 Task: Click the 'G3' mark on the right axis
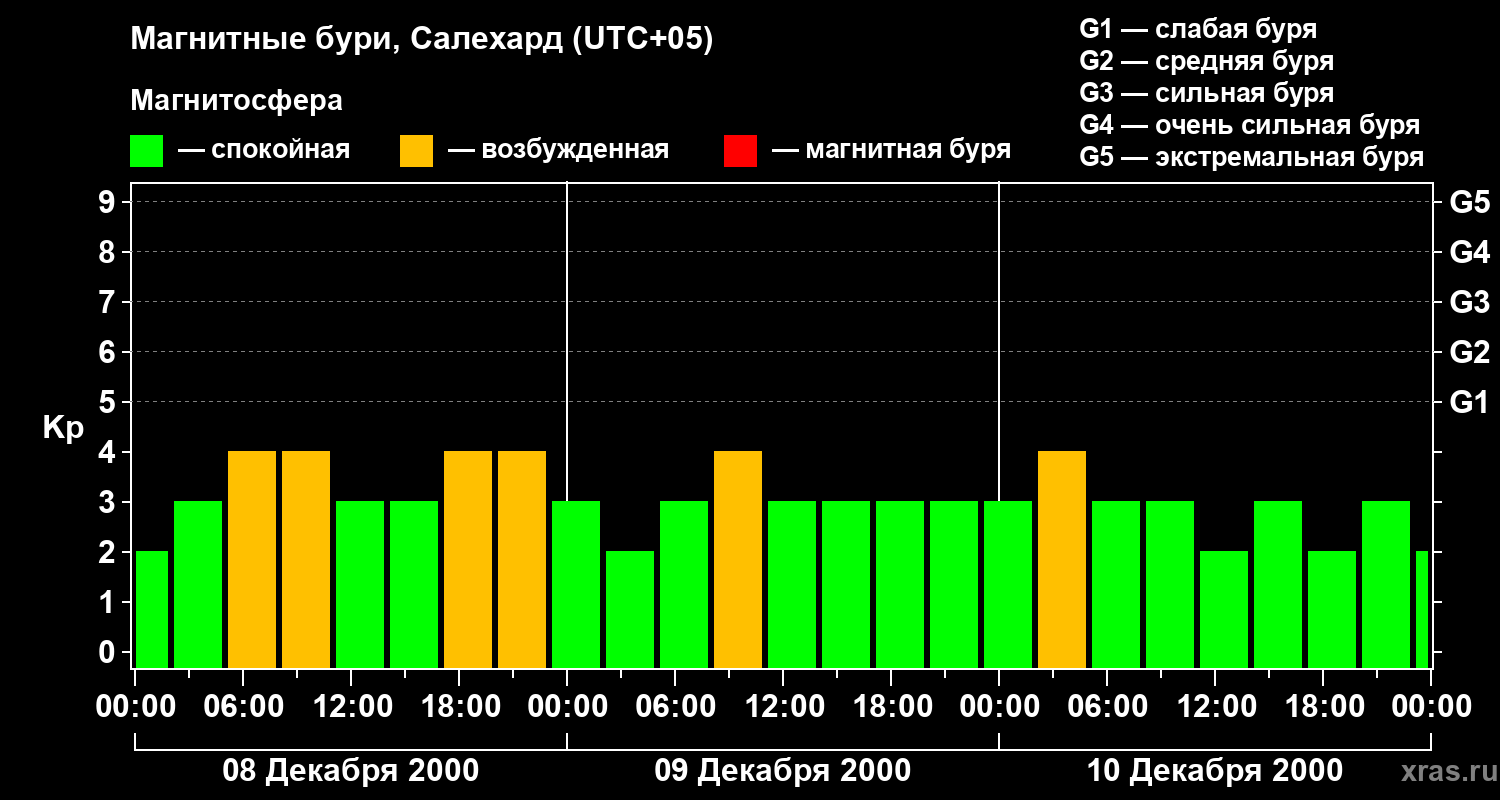click(x=1469, y=302)
